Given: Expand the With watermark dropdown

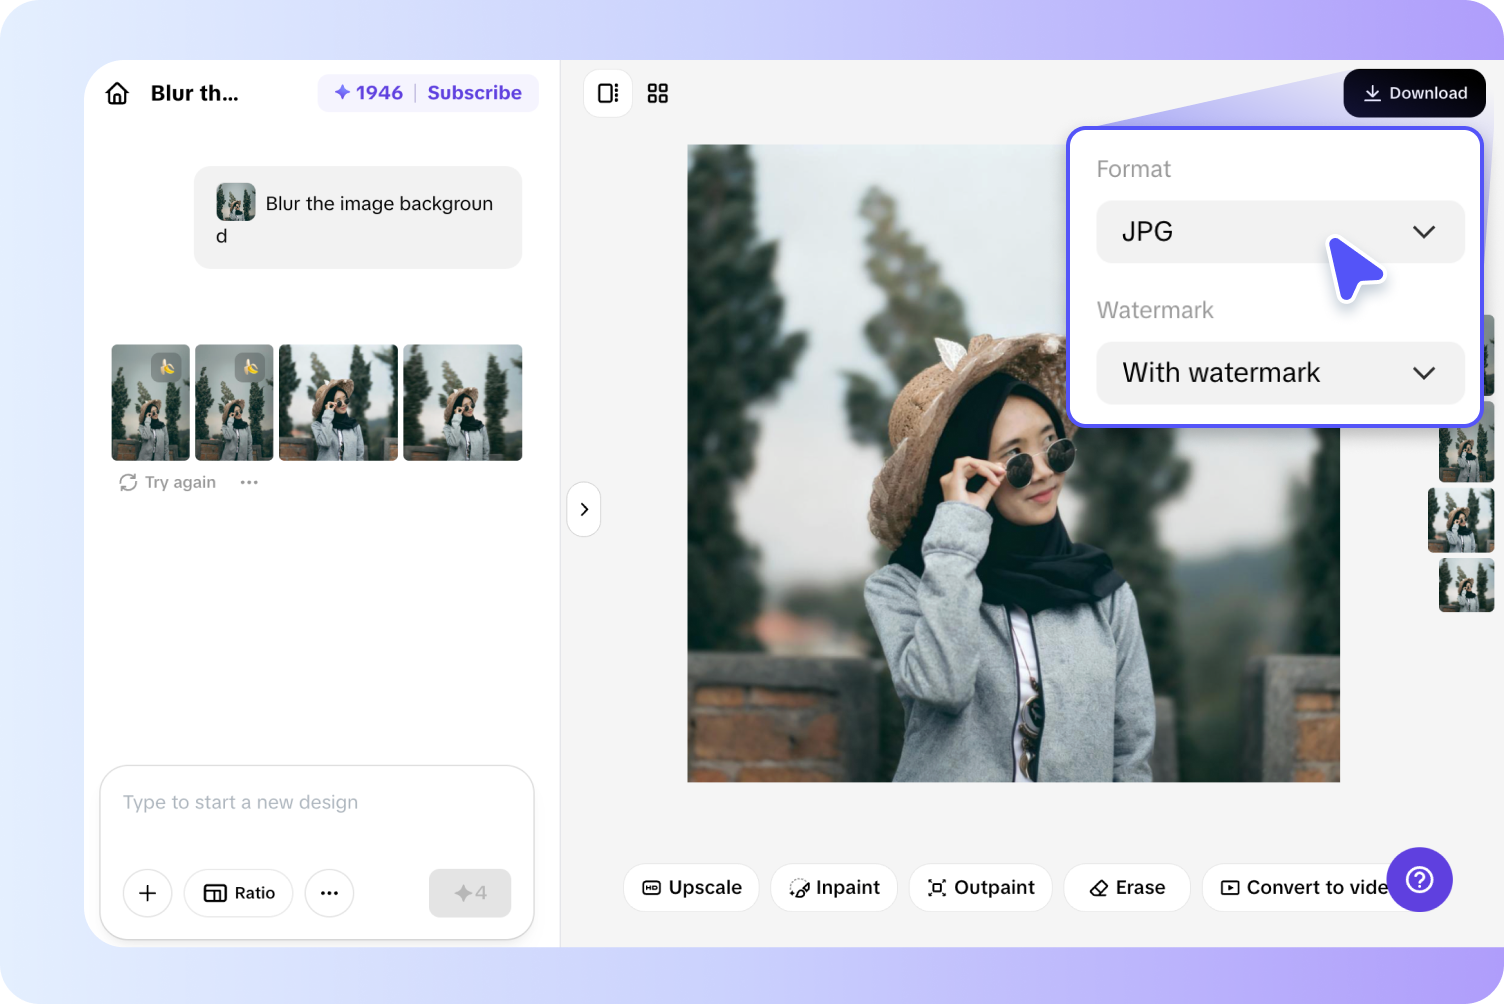Looking at the screenshot, I should pos(1279,373).
